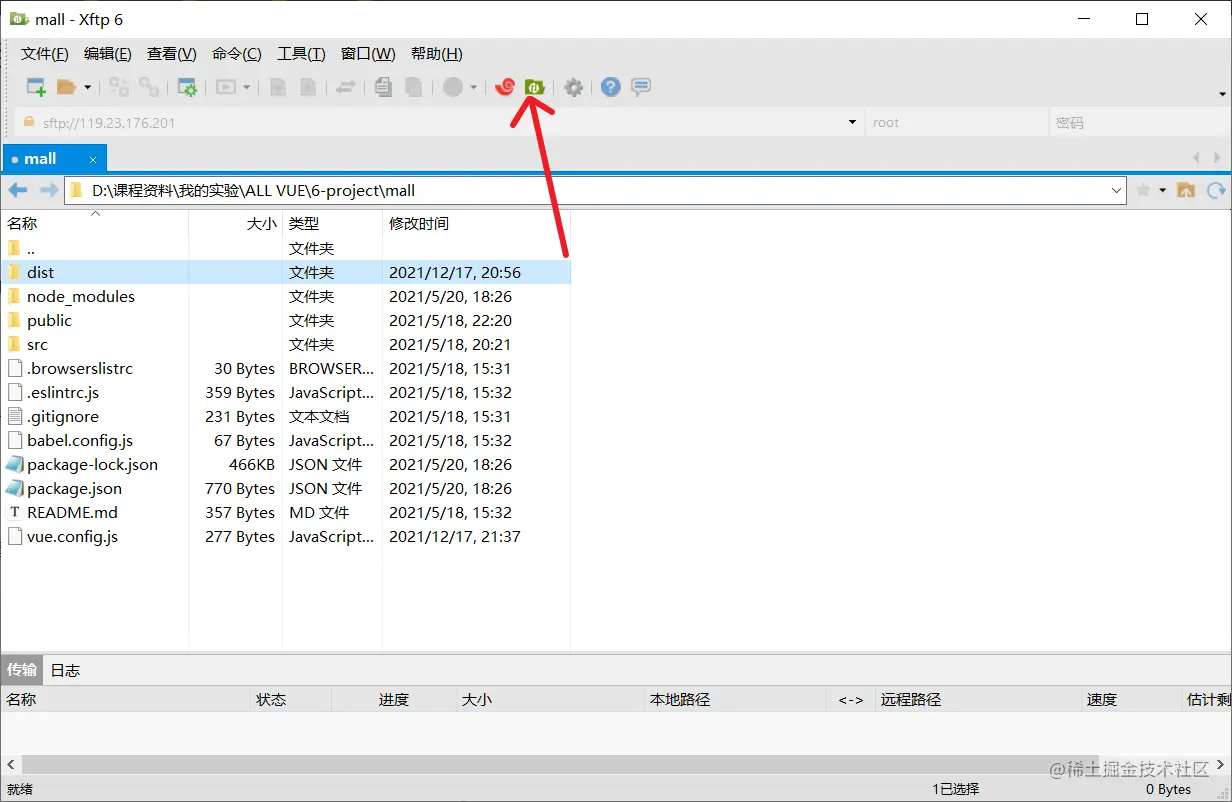Go back with the blue left arrow
Viewport: 1232px width, 802px height.
18,190
